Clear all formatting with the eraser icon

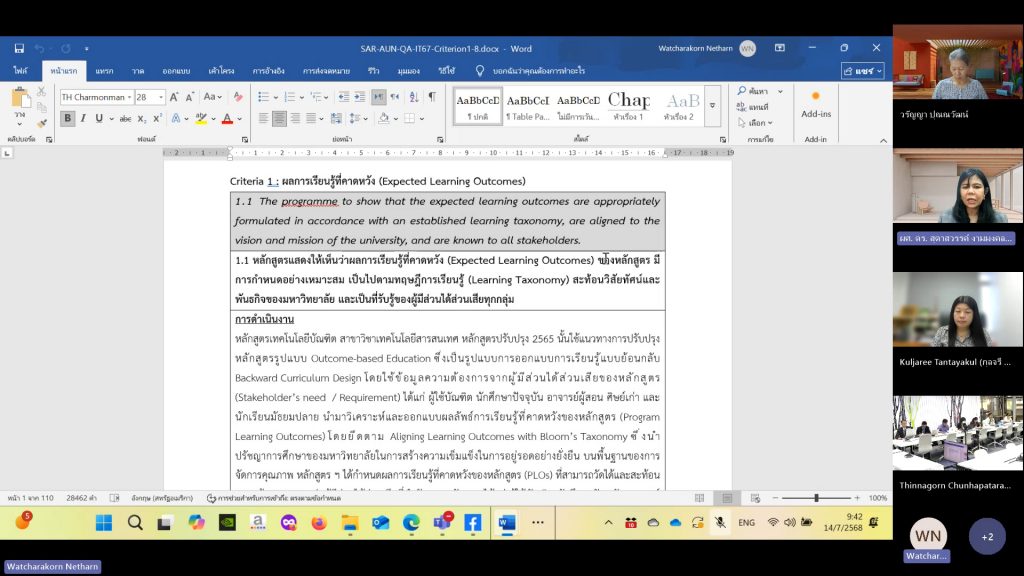[238, 97]
